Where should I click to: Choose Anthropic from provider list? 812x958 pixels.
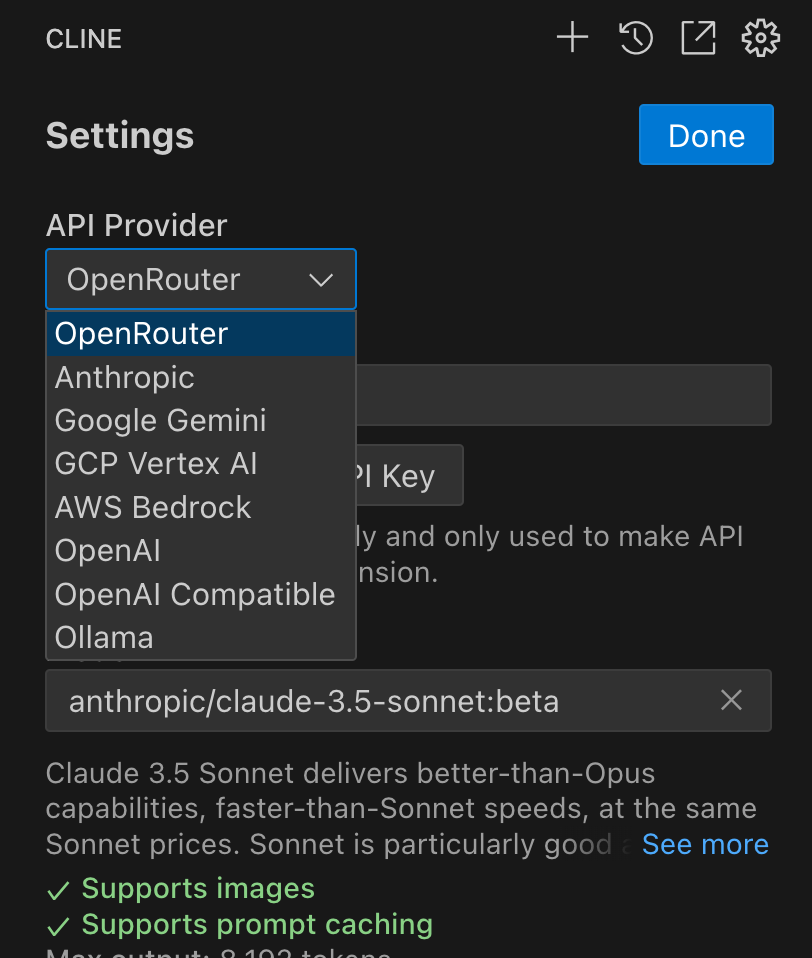click(125, 378)
